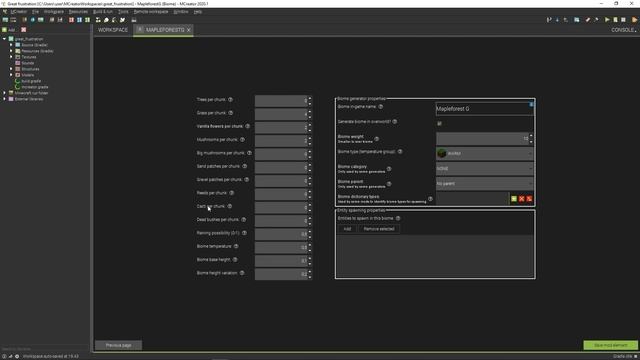Viewport: 640px width, 360px height.
Task: Expand Textures tree node
Action: pos(11,57)
